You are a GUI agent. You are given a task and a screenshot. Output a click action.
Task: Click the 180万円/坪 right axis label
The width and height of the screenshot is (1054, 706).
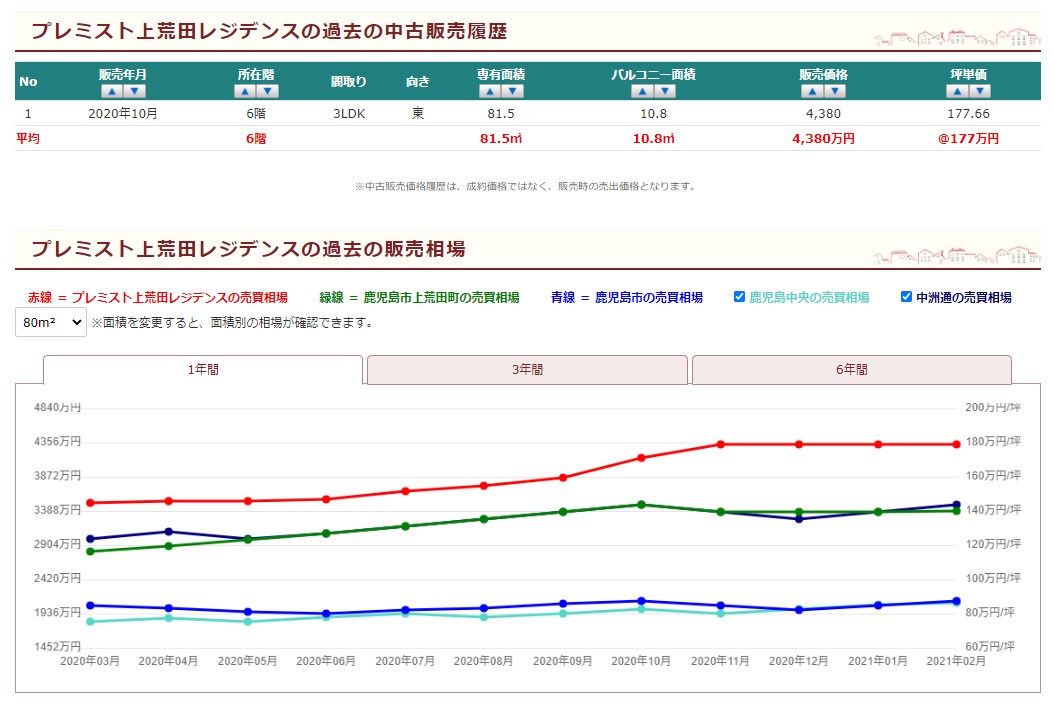[994, 441]
